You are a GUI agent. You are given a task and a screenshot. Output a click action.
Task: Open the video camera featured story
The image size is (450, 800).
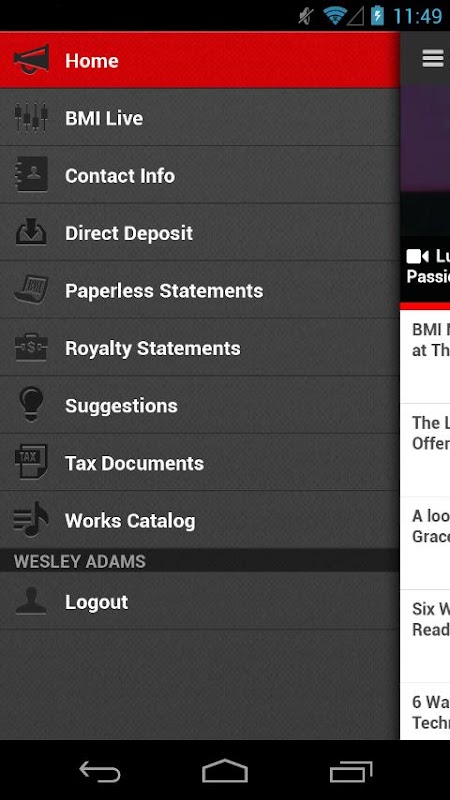point(428,265)
